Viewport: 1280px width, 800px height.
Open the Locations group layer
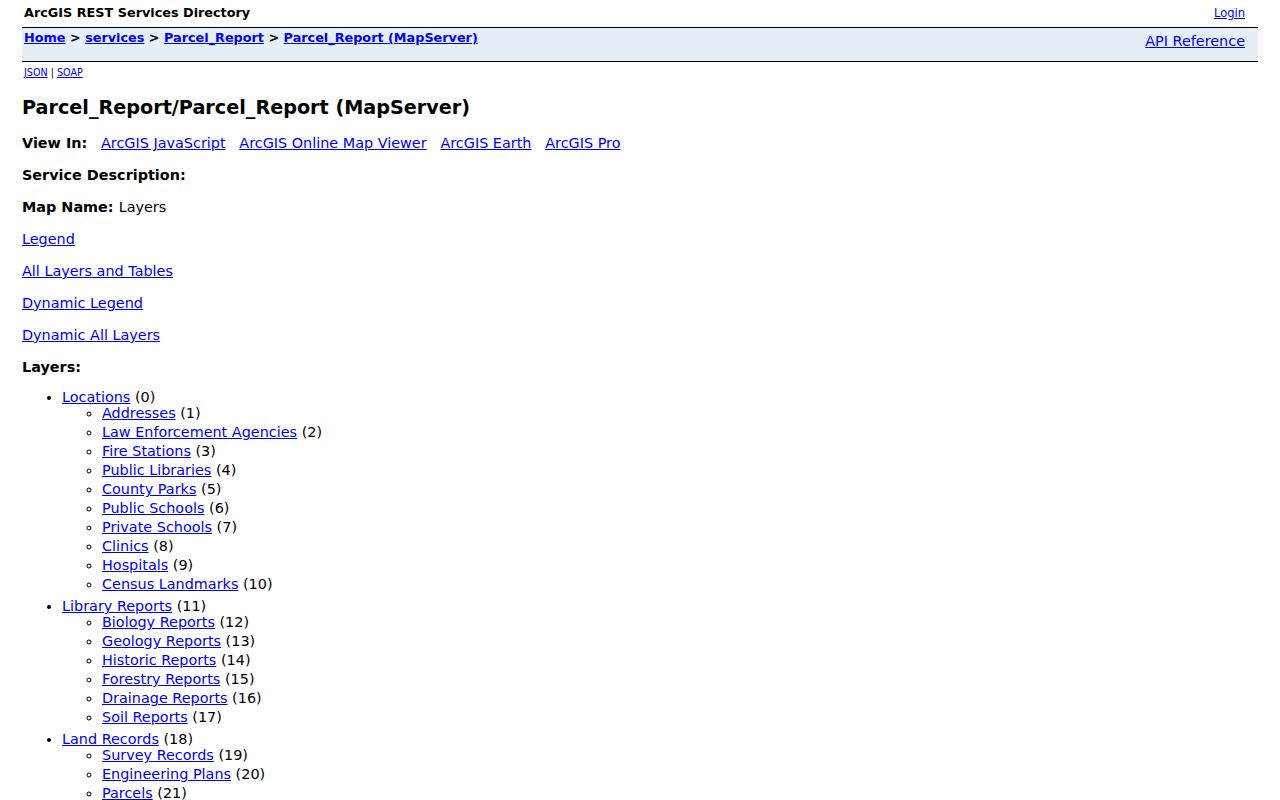coord(96,397)
